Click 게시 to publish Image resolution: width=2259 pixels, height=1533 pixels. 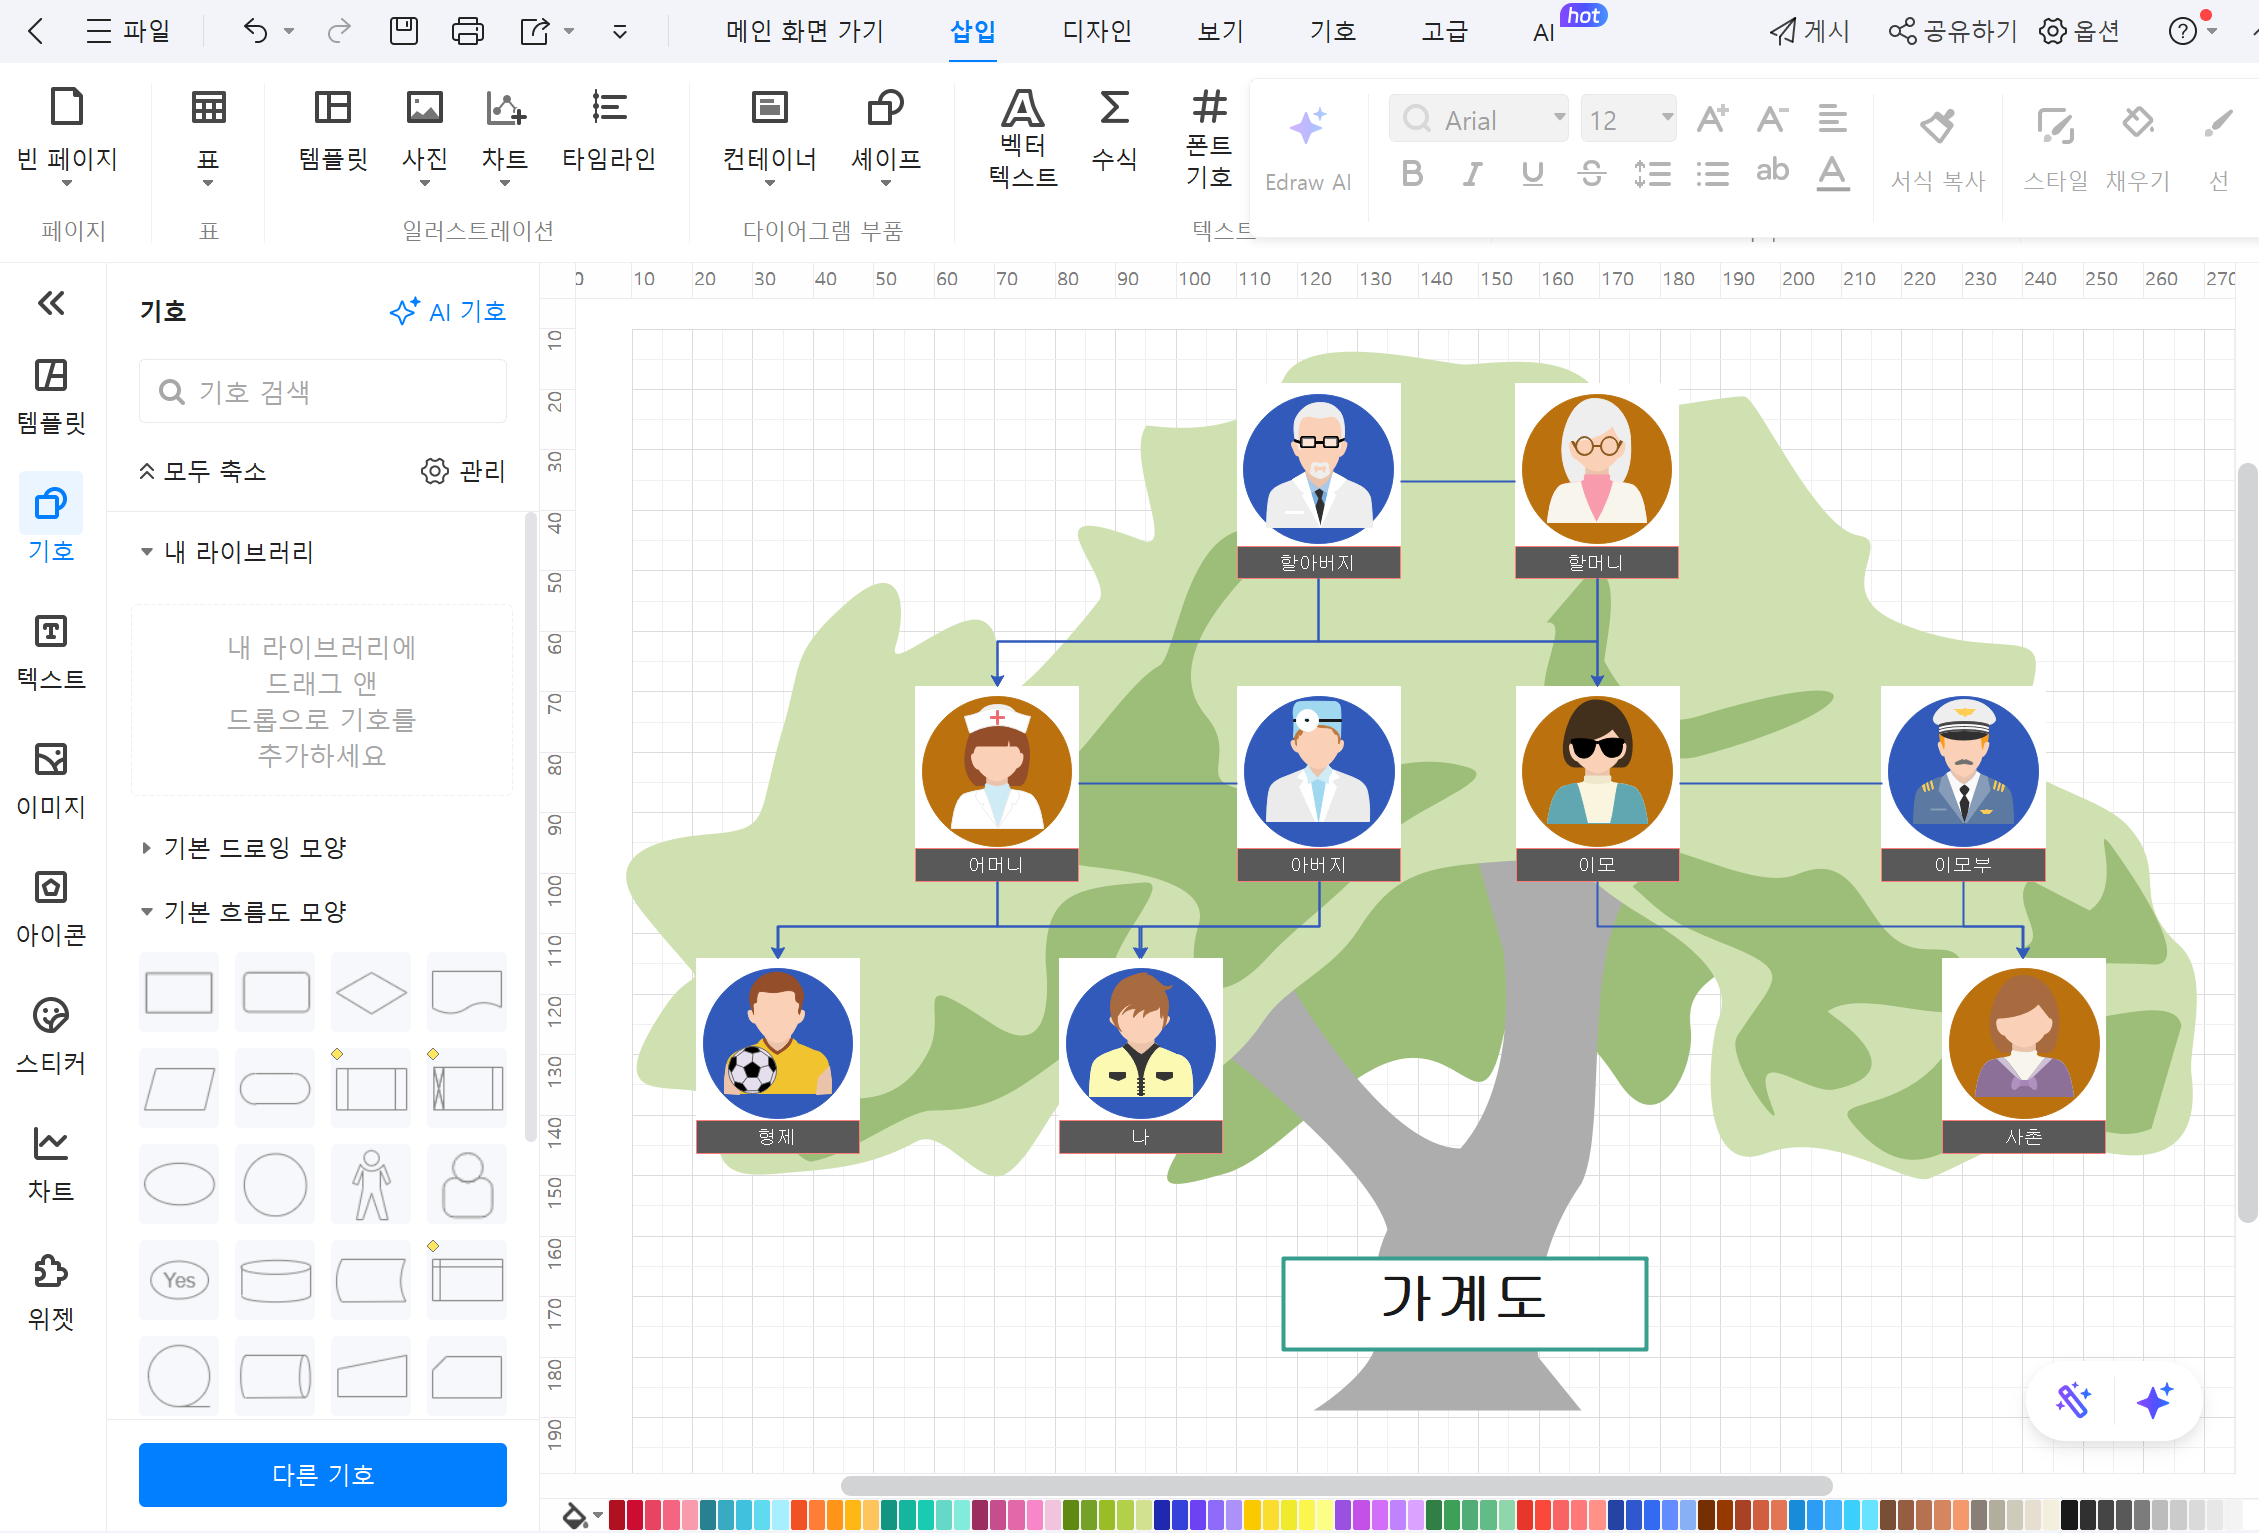pyautogui.click(x=1810, y=31)
